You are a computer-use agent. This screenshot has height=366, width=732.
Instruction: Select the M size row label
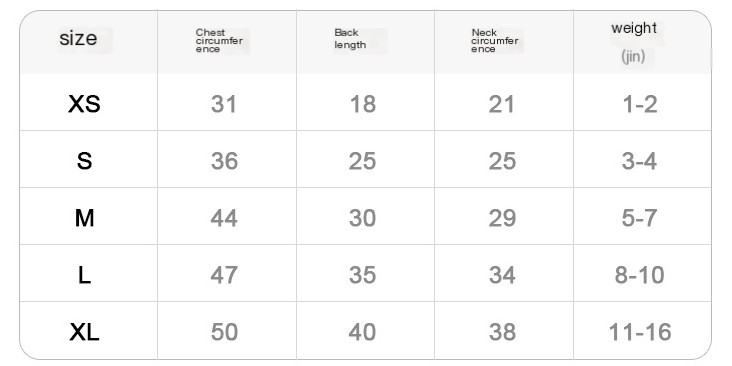(x=84, y=218)
